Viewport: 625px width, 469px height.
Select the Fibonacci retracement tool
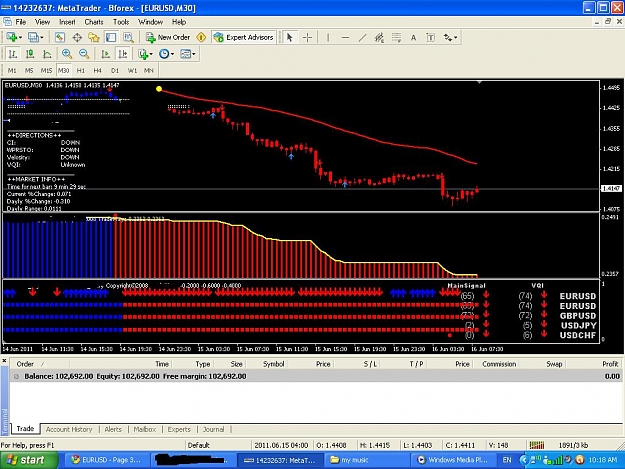click(x=396, y=37)
